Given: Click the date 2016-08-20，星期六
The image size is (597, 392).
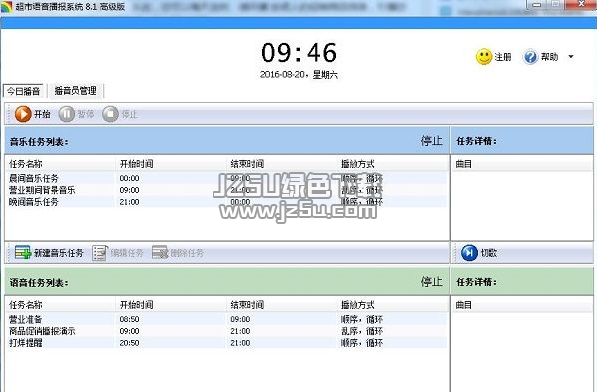Looking at the screenshot, I should (299, 75).
